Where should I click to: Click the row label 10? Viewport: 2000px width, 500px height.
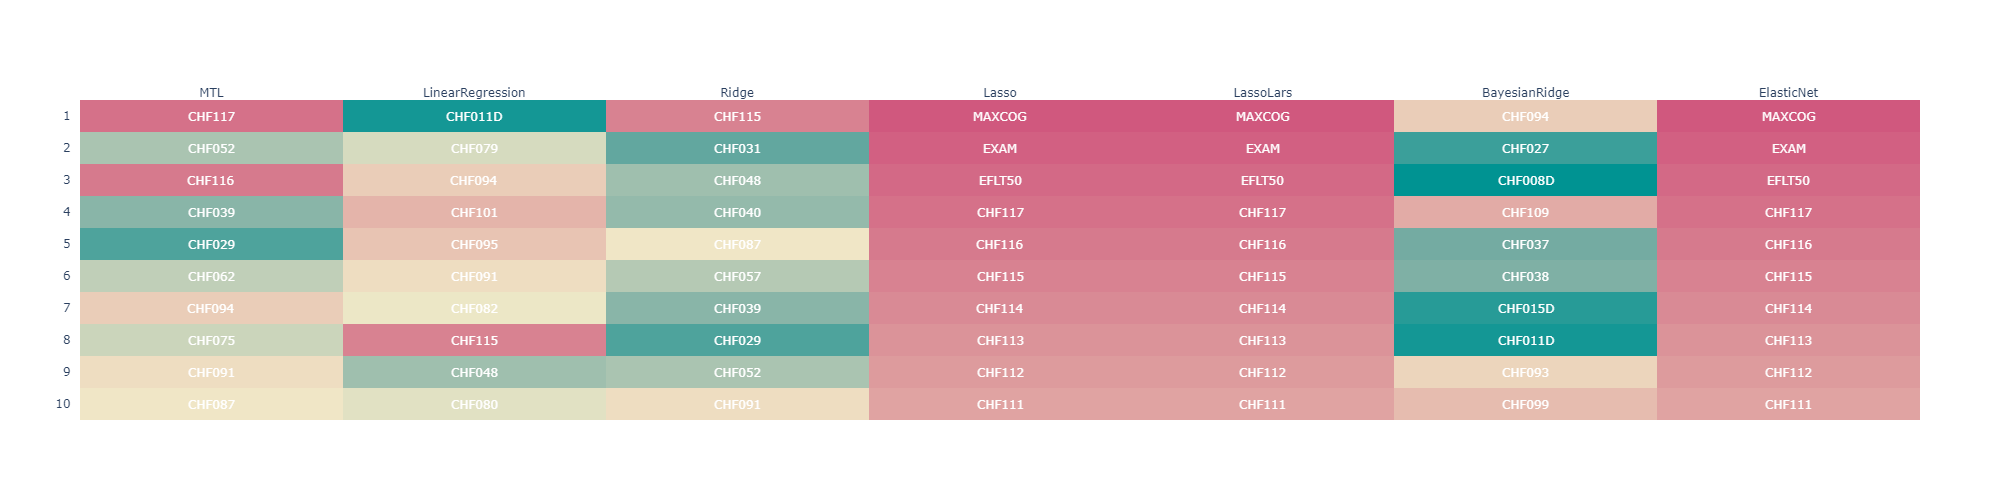63,404
